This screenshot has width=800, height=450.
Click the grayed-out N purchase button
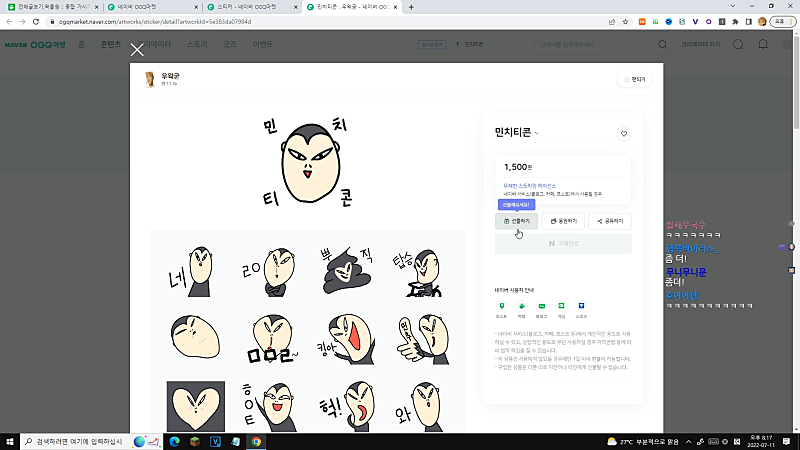[563, 244]
